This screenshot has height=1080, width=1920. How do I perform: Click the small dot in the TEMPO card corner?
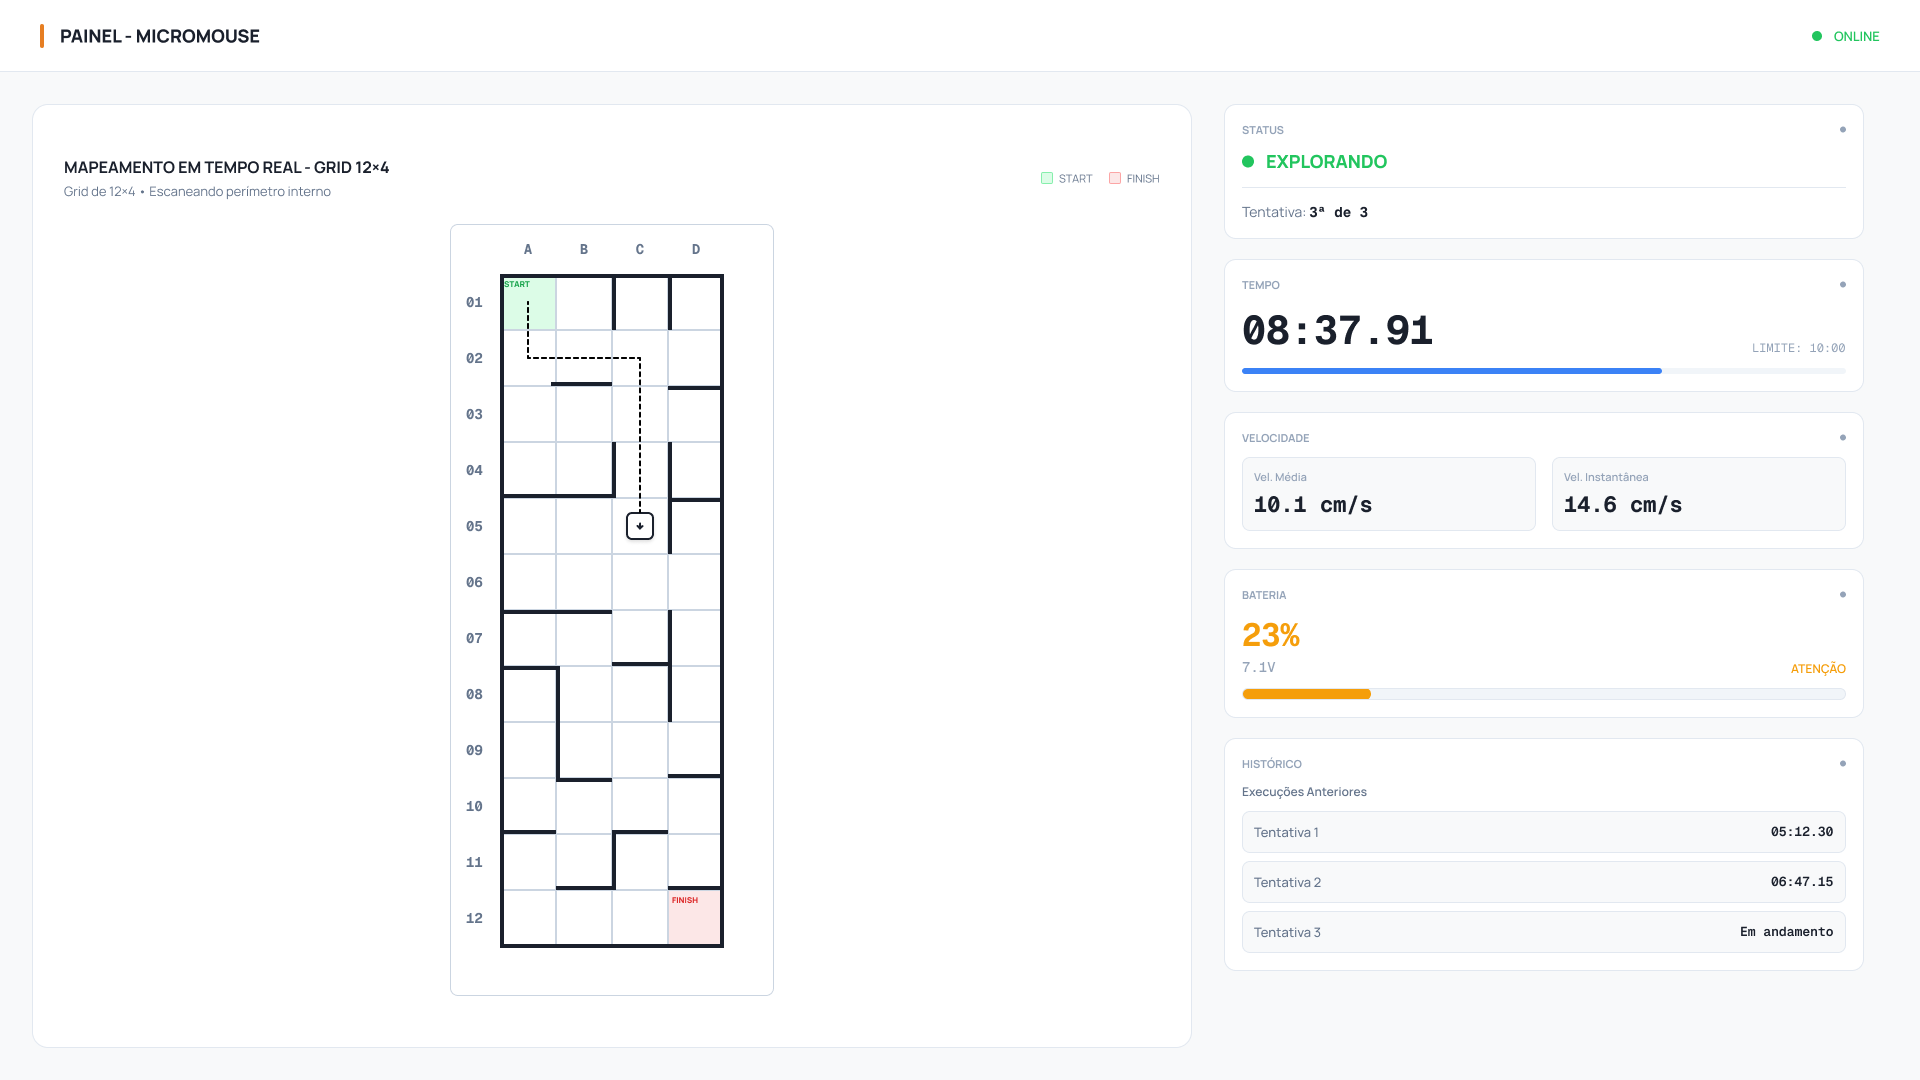coord(1843,285)
